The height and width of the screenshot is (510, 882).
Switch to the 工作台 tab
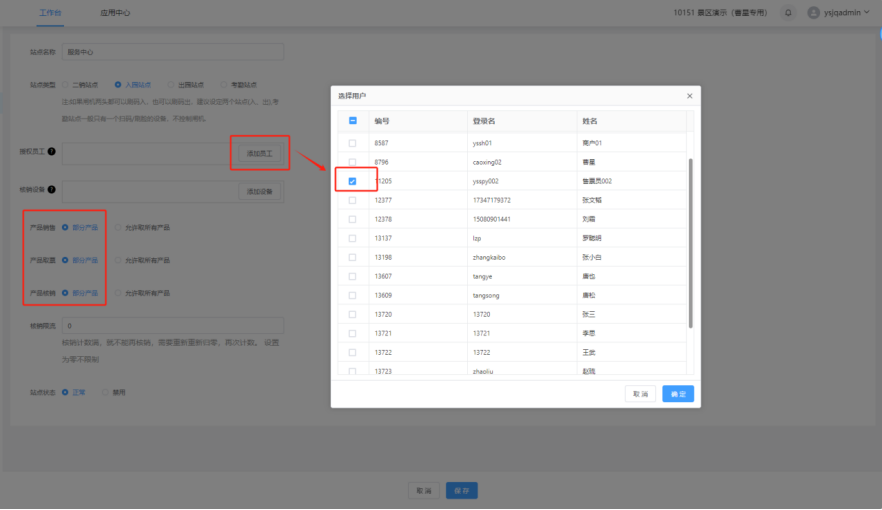(50, 13)
